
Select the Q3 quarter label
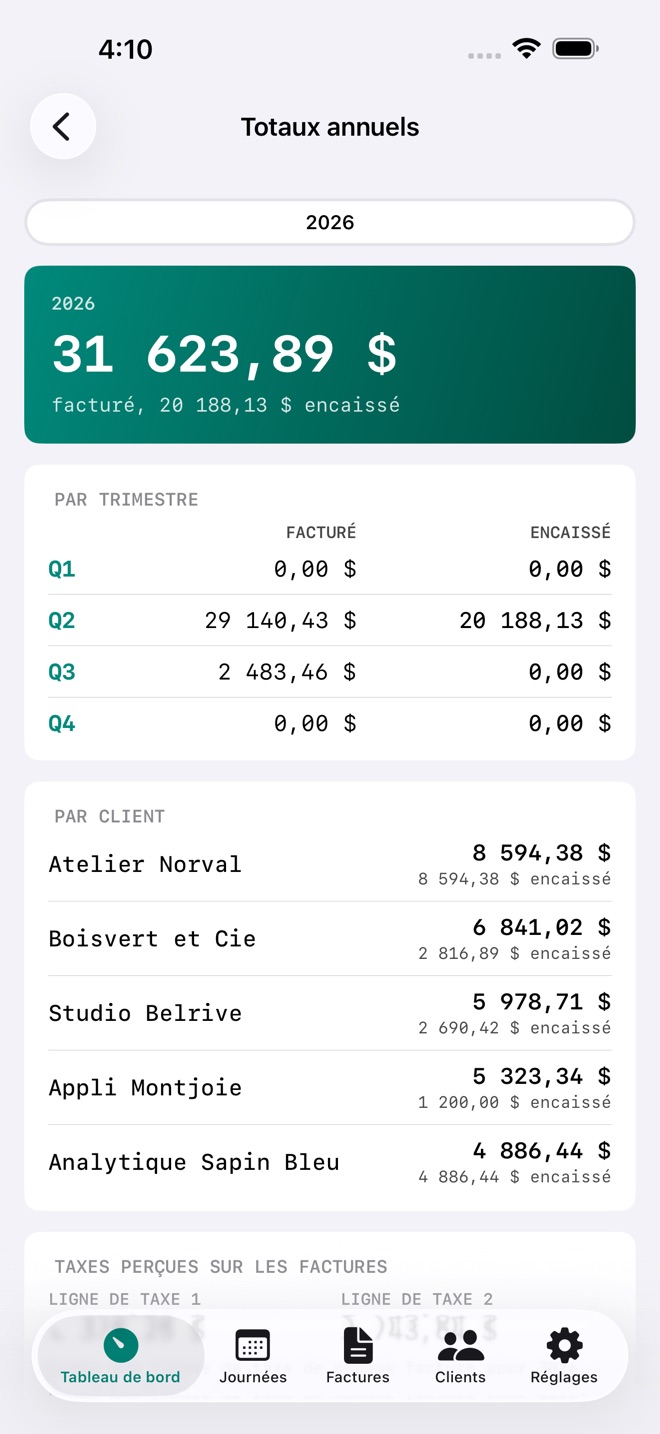62,672
